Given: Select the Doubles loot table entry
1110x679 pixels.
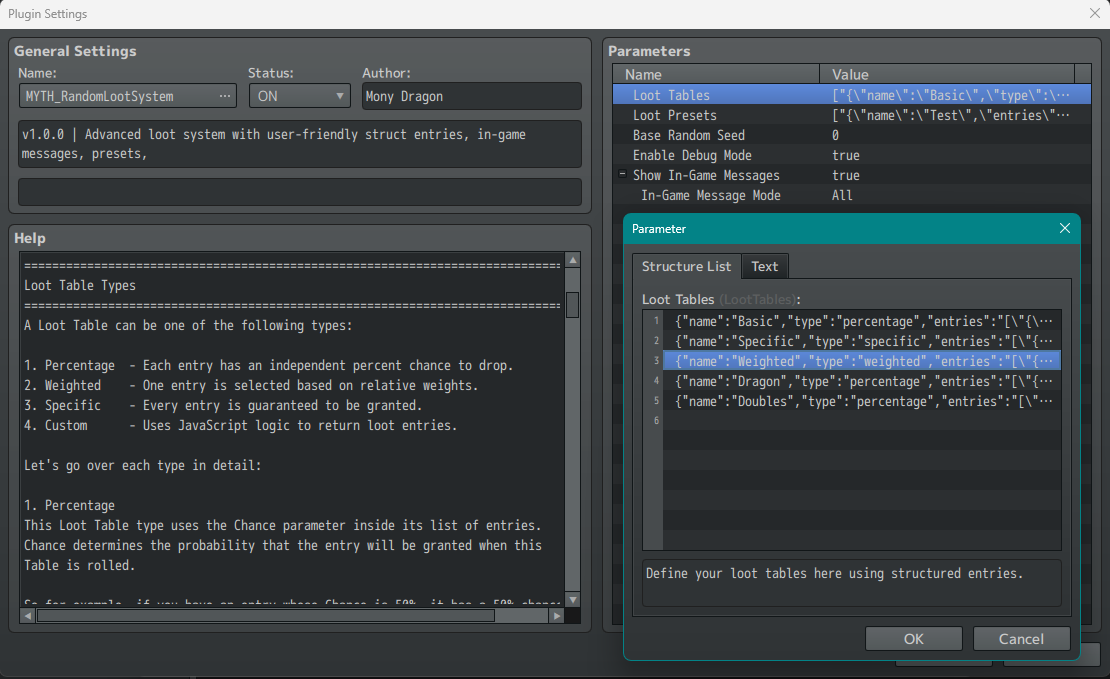Looking at the screenshot, I should [x=862, y=401].
